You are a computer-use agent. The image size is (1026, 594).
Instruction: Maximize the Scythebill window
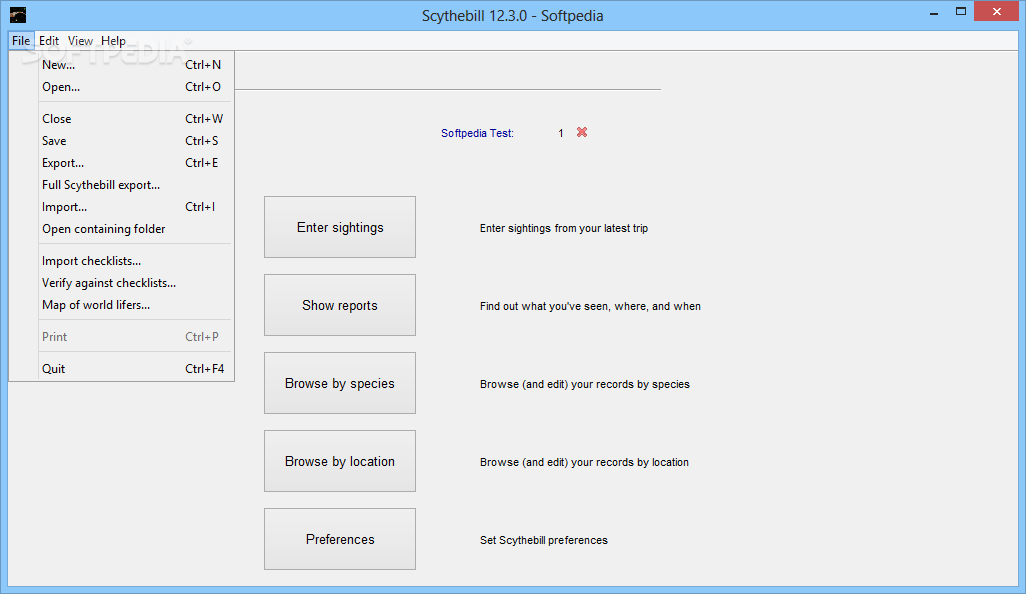click(961, 12)
